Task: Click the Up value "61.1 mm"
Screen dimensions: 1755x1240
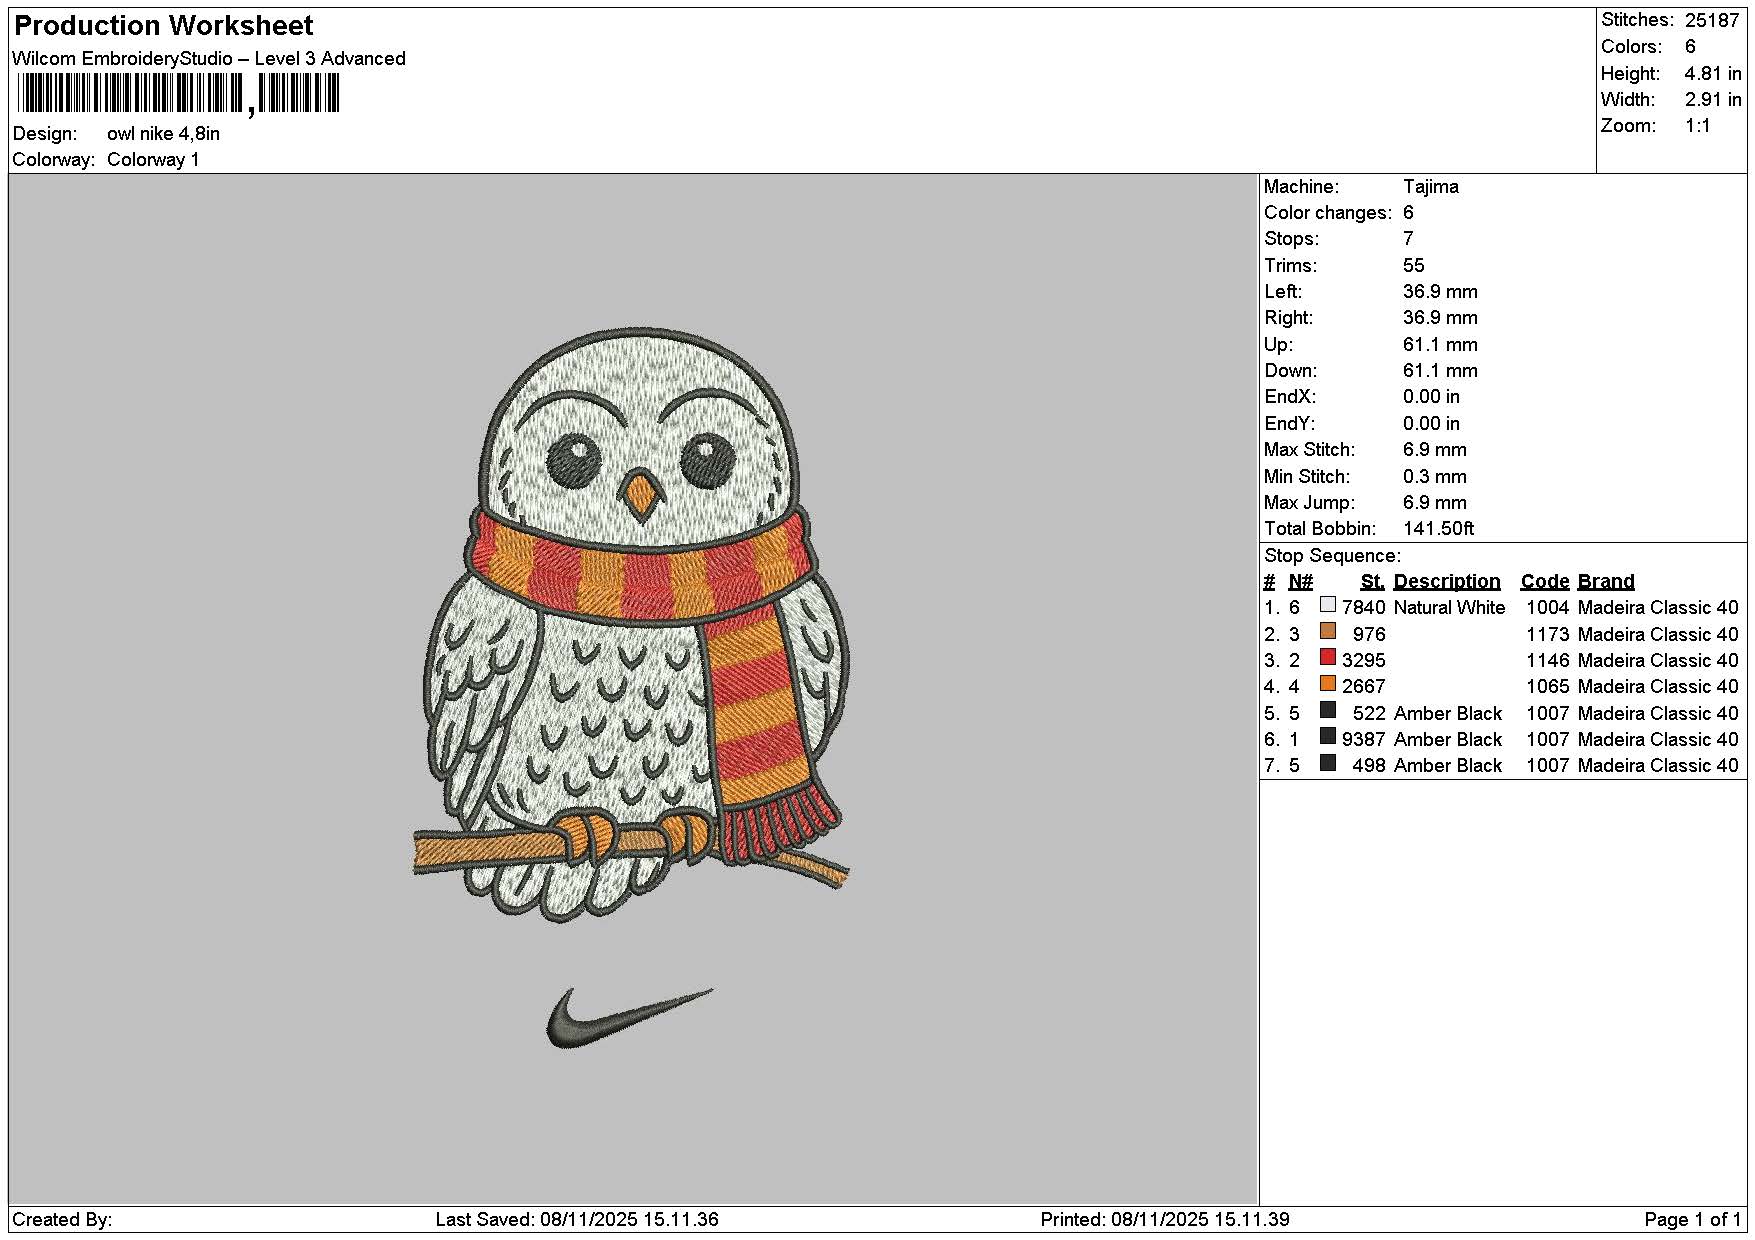Action: [1440, 345]
